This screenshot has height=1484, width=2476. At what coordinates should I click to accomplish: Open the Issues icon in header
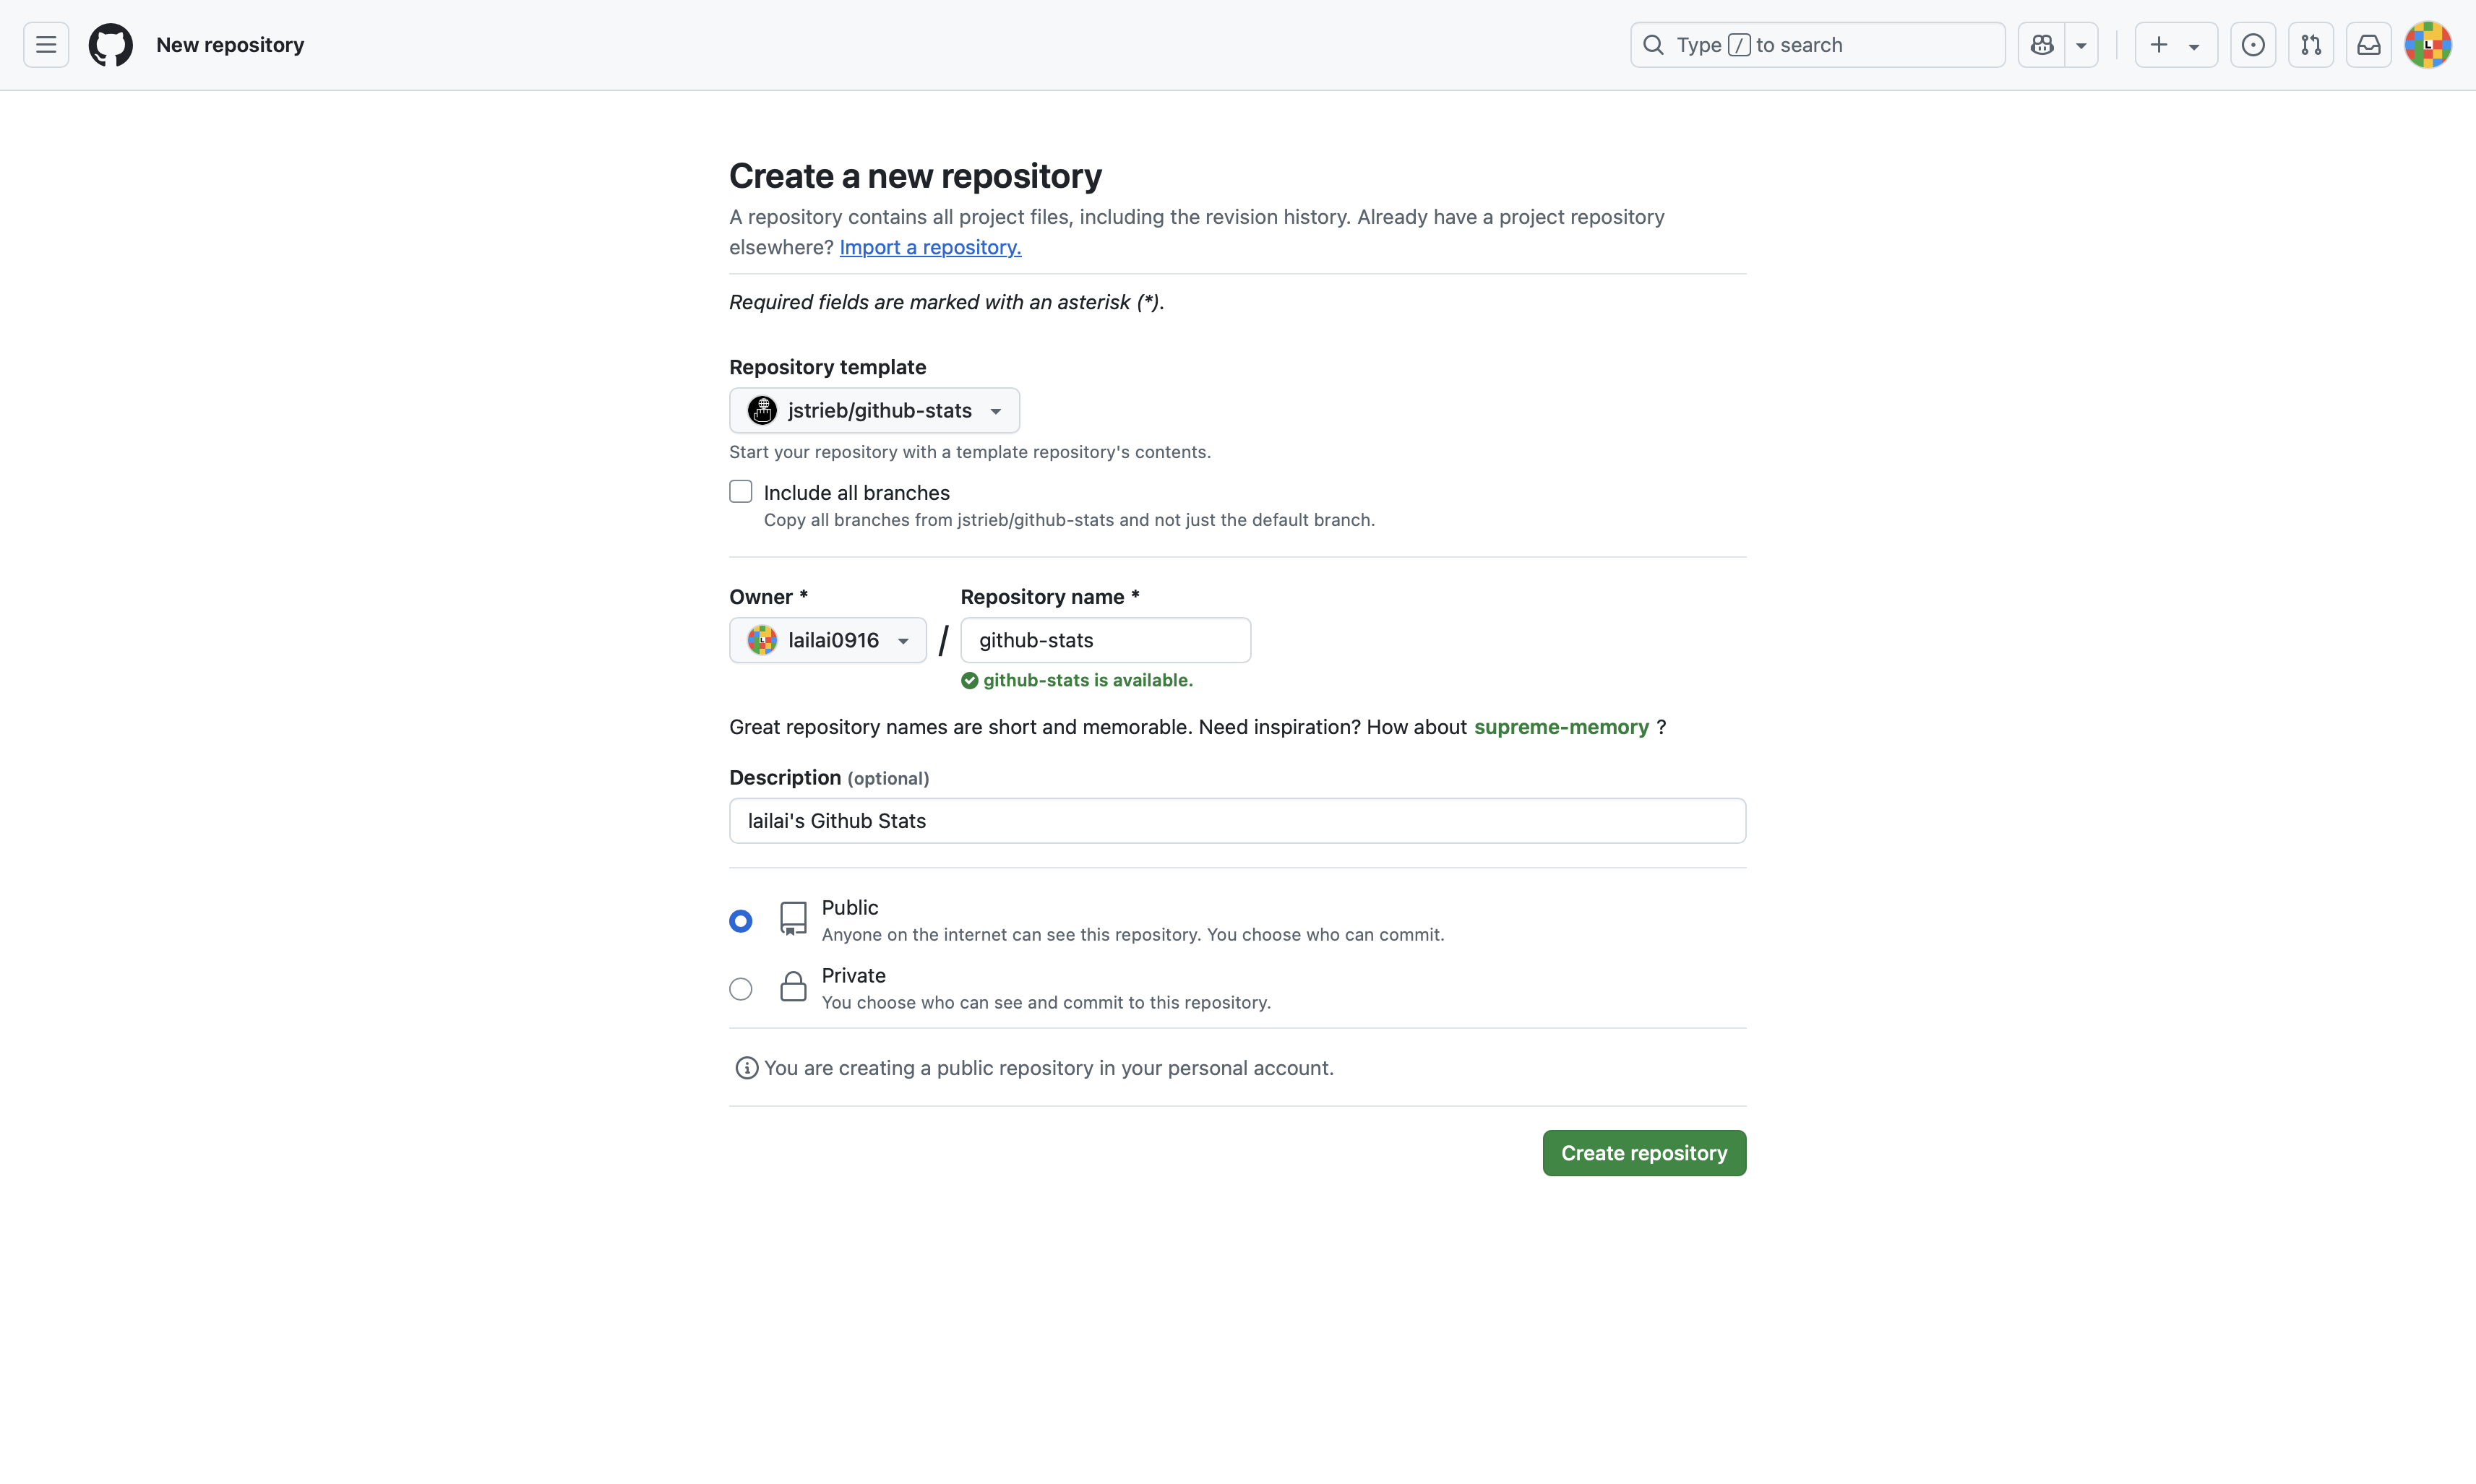[2253, 45]
